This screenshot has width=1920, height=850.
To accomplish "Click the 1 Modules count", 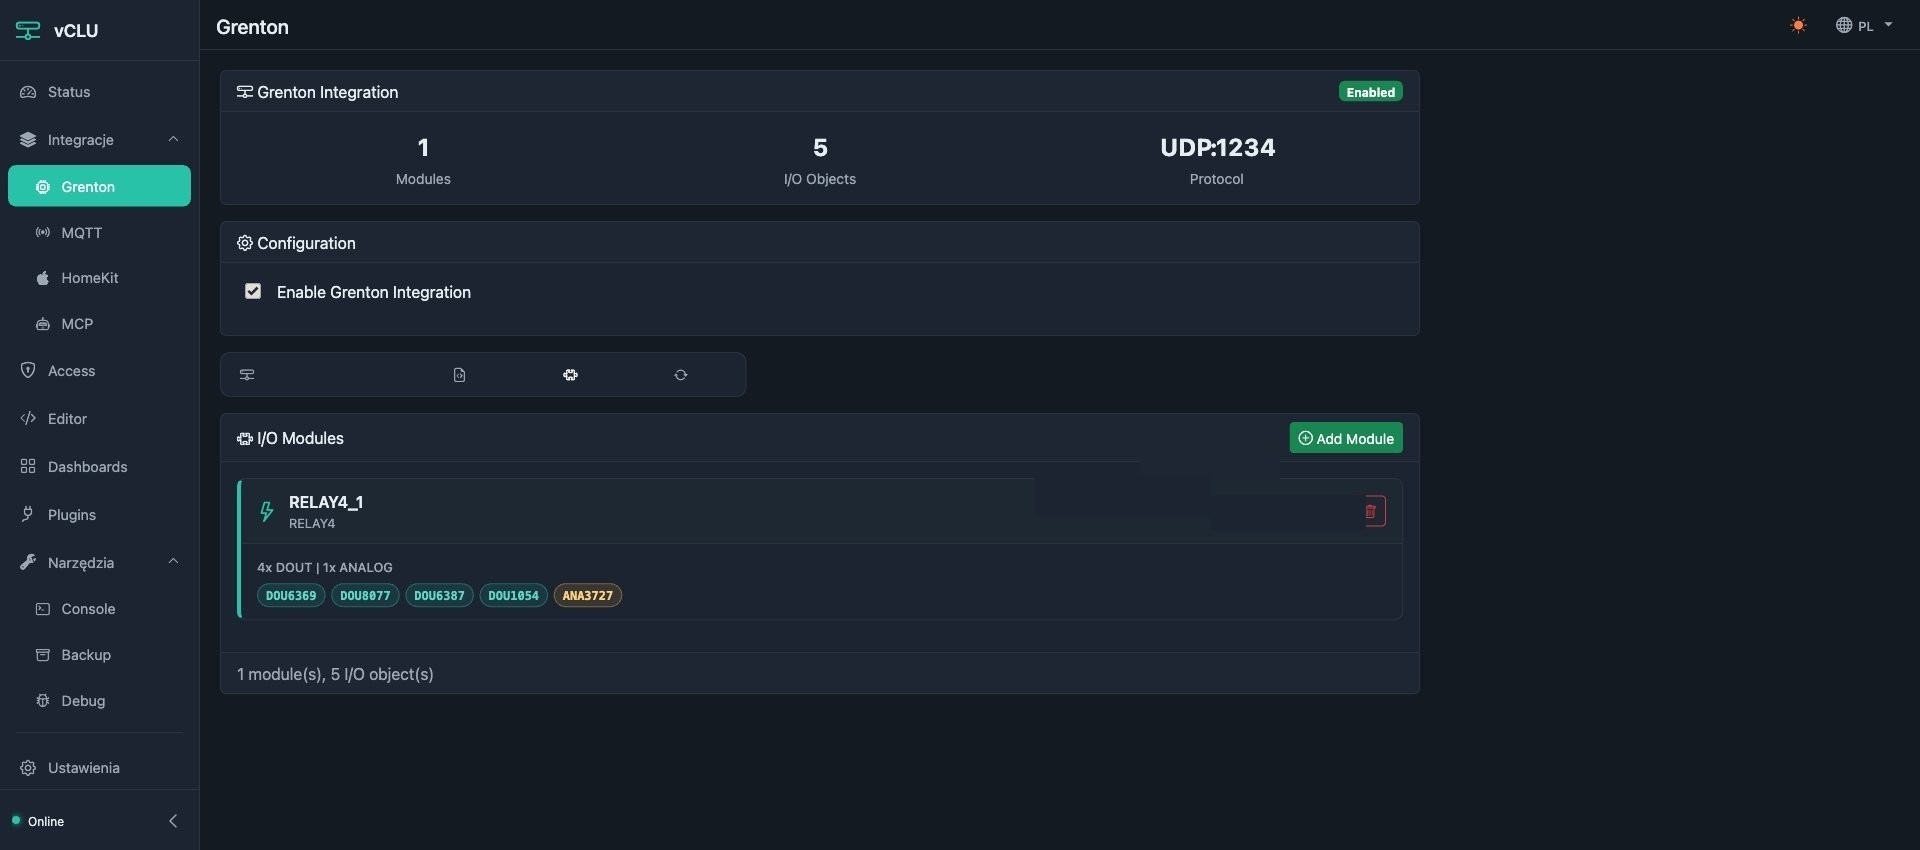I will (x=423, y=147).
